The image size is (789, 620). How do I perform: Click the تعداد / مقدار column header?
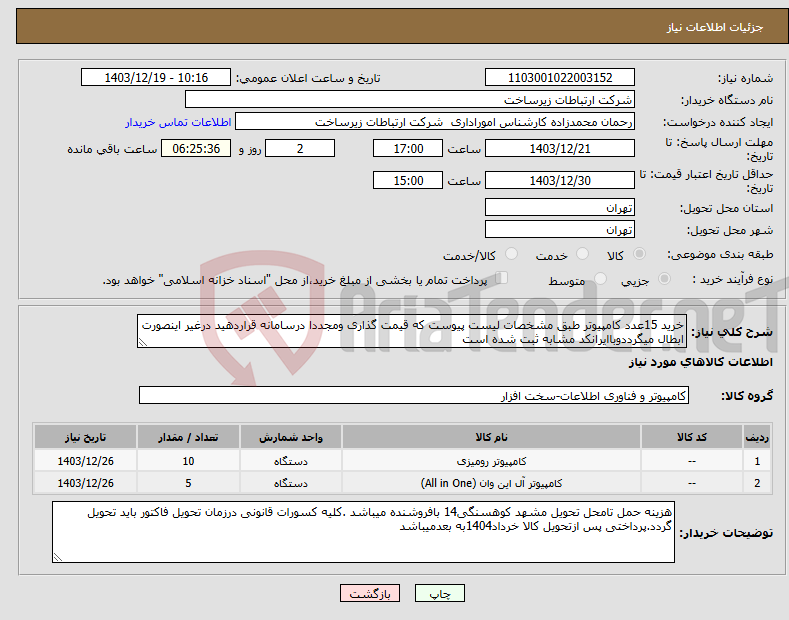[188, 437]
